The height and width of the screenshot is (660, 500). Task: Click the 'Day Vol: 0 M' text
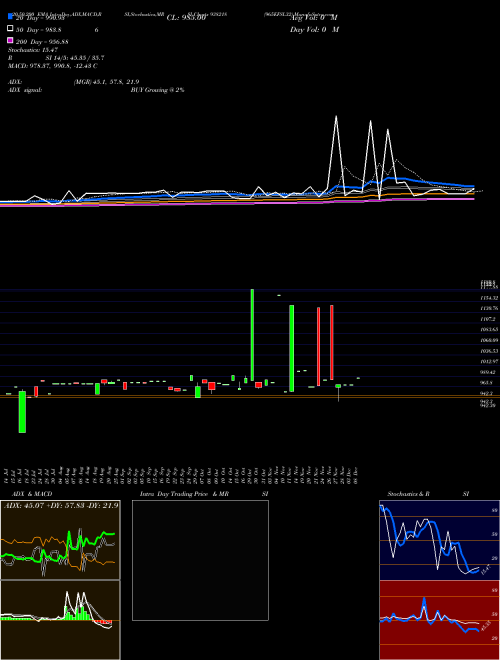pos(314,30)
